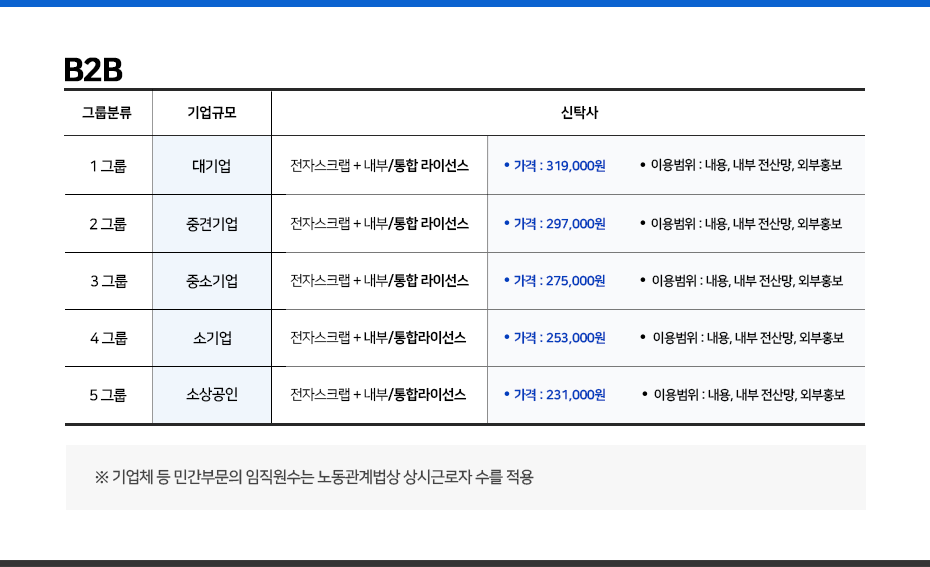Select the 5 그룹 row label
This screenshot has width=930, height=567.
pos(108,395)
